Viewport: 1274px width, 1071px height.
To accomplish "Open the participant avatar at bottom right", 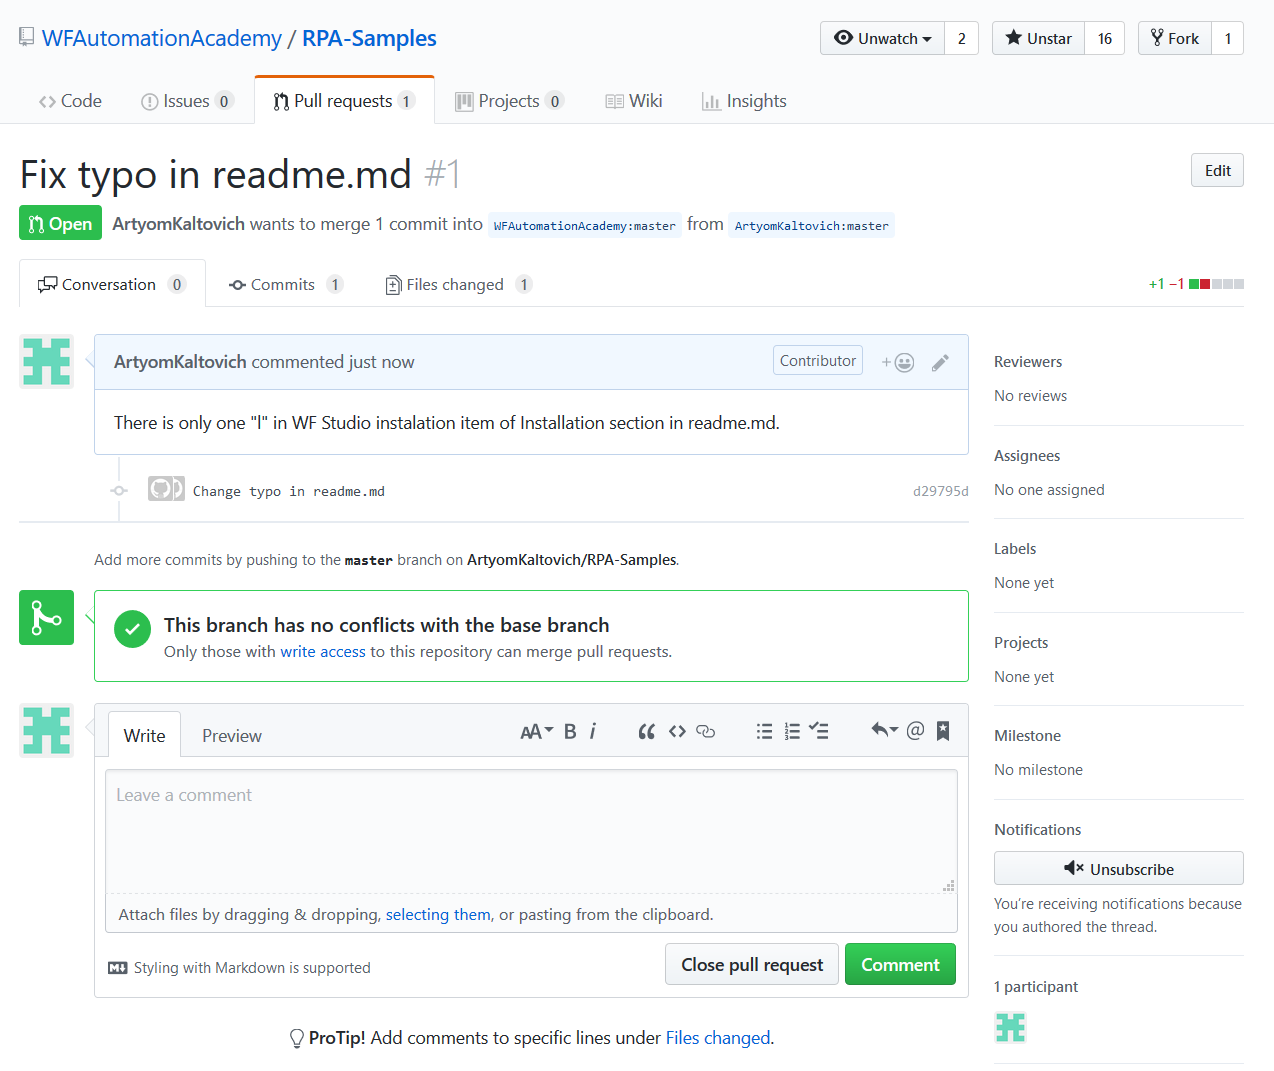I will tap(1010, 1027).
